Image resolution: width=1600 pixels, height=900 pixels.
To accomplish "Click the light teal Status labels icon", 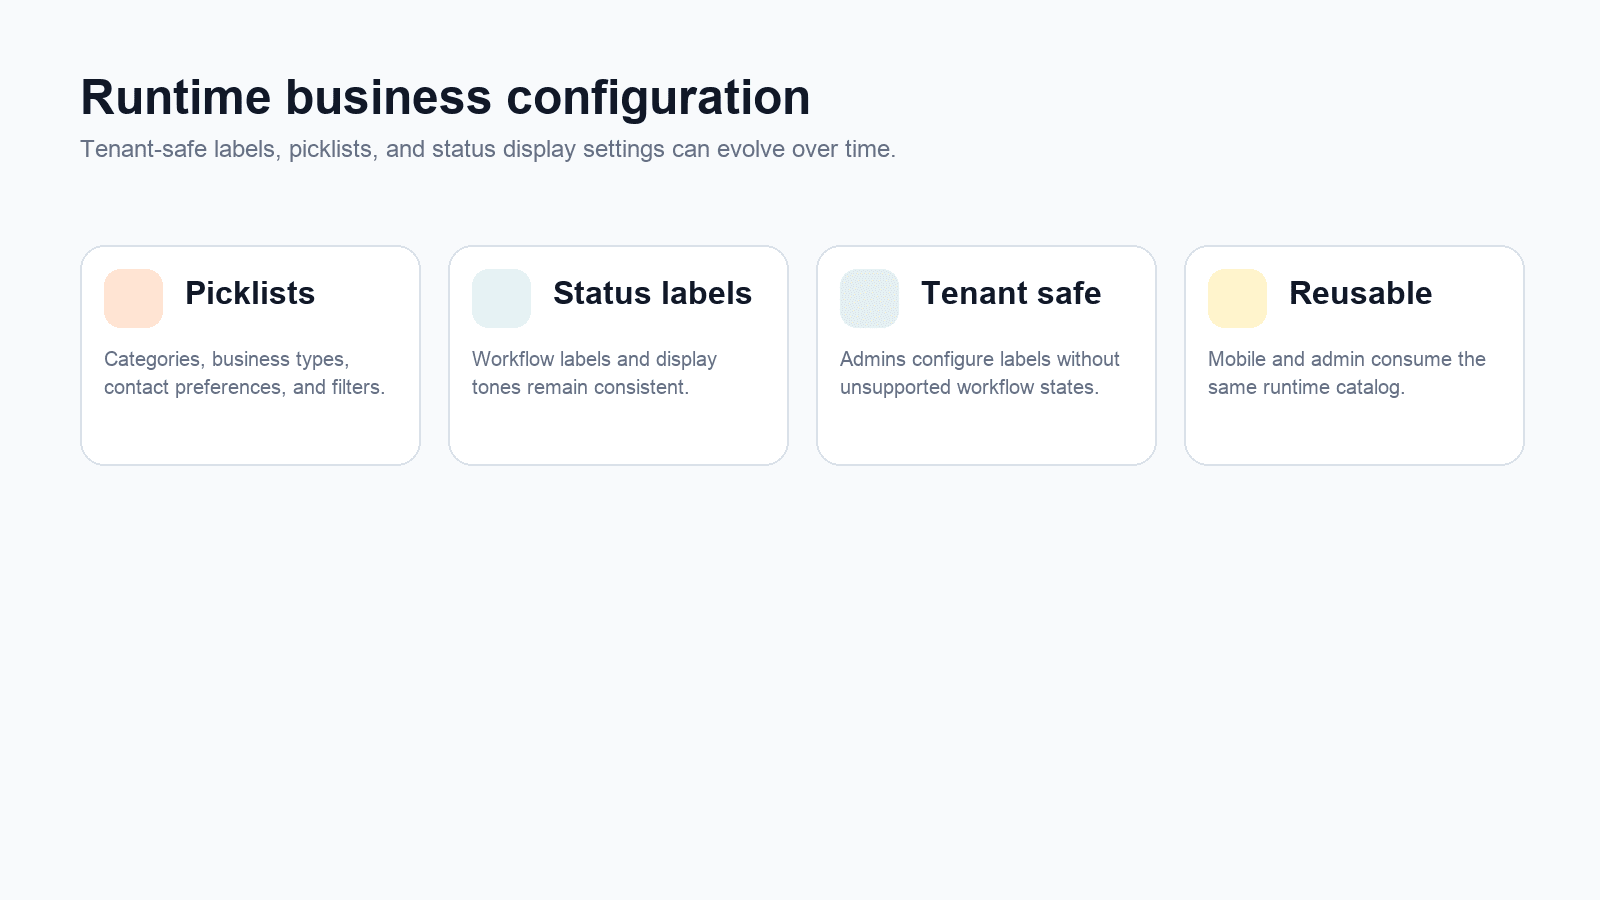I will click(501, 298).
